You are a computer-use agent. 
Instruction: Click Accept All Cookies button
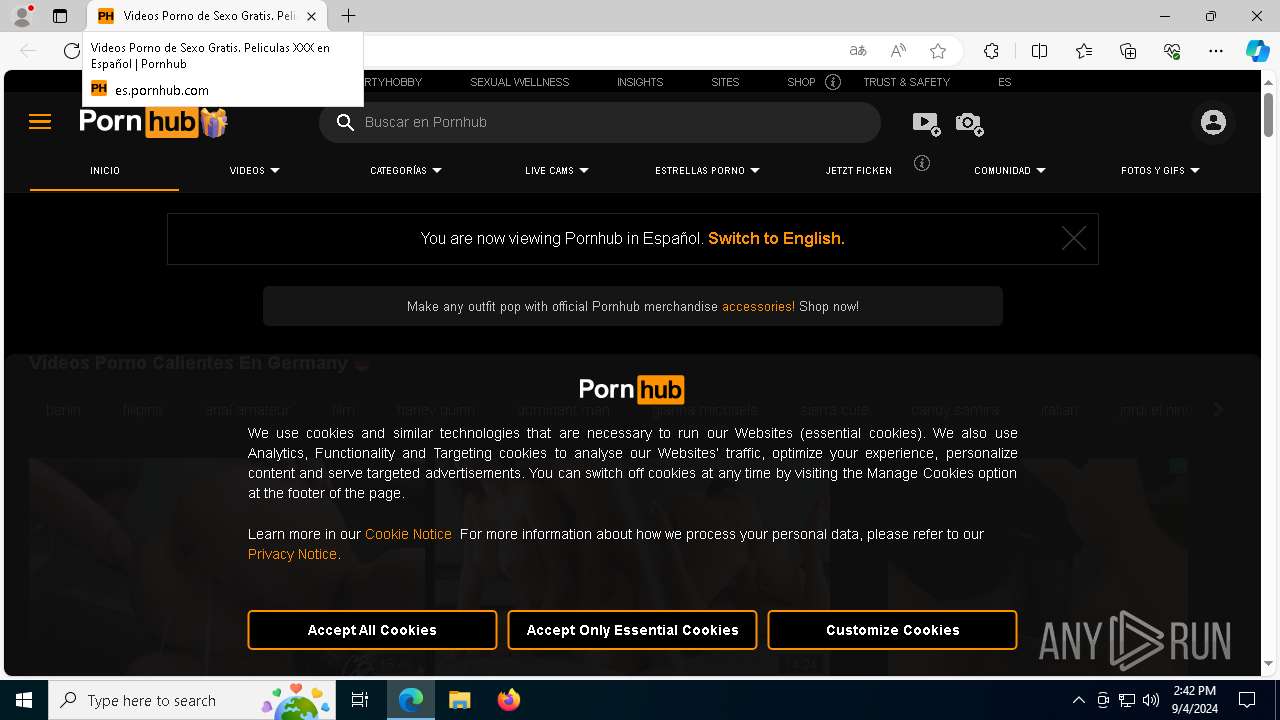(x=372, y=630)
